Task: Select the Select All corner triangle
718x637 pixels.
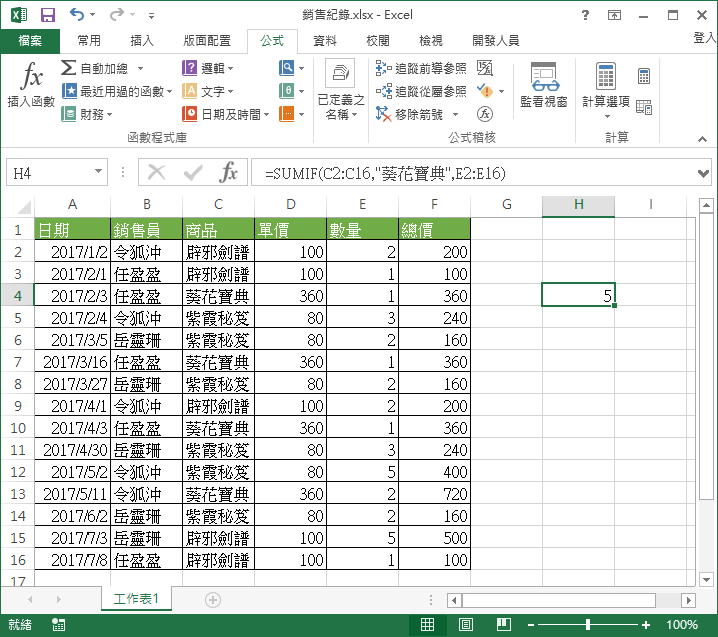Action: (24, 207)
